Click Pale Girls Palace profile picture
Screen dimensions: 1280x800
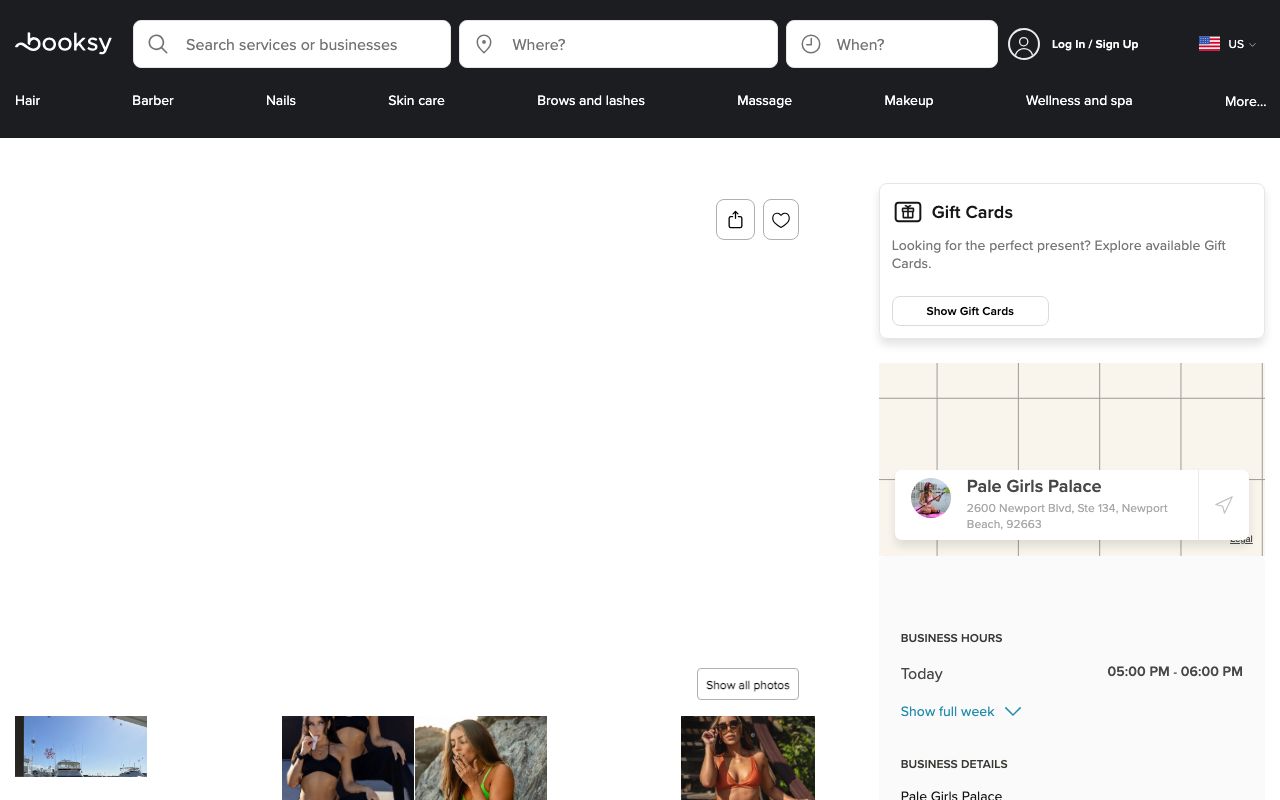pos(930,498)
